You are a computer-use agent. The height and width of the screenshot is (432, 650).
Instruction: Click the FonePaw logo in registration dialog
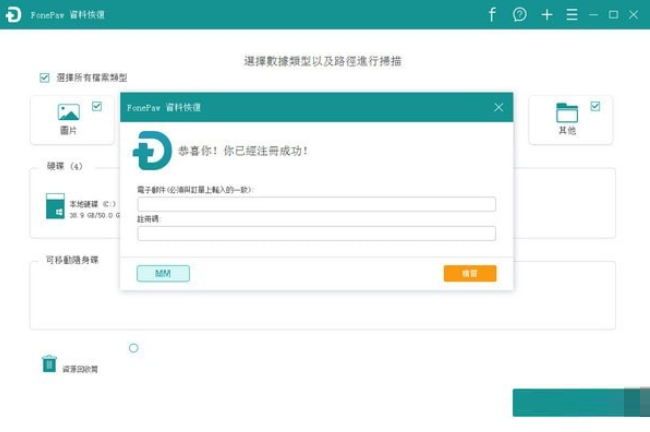152,150
